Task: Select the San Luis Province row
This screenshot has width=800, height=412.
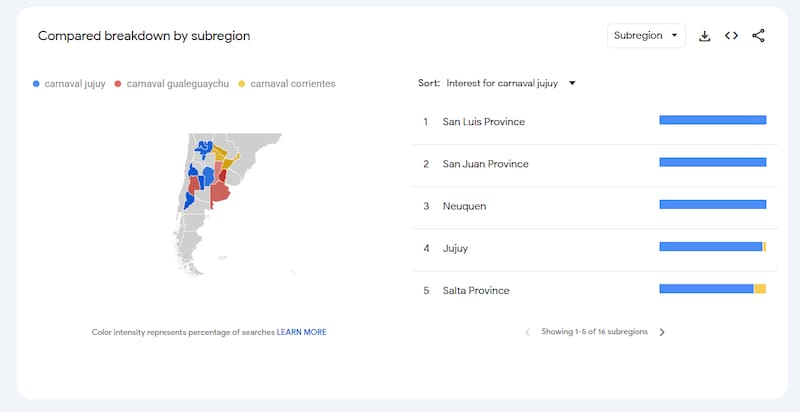Action: pos(483,122)
